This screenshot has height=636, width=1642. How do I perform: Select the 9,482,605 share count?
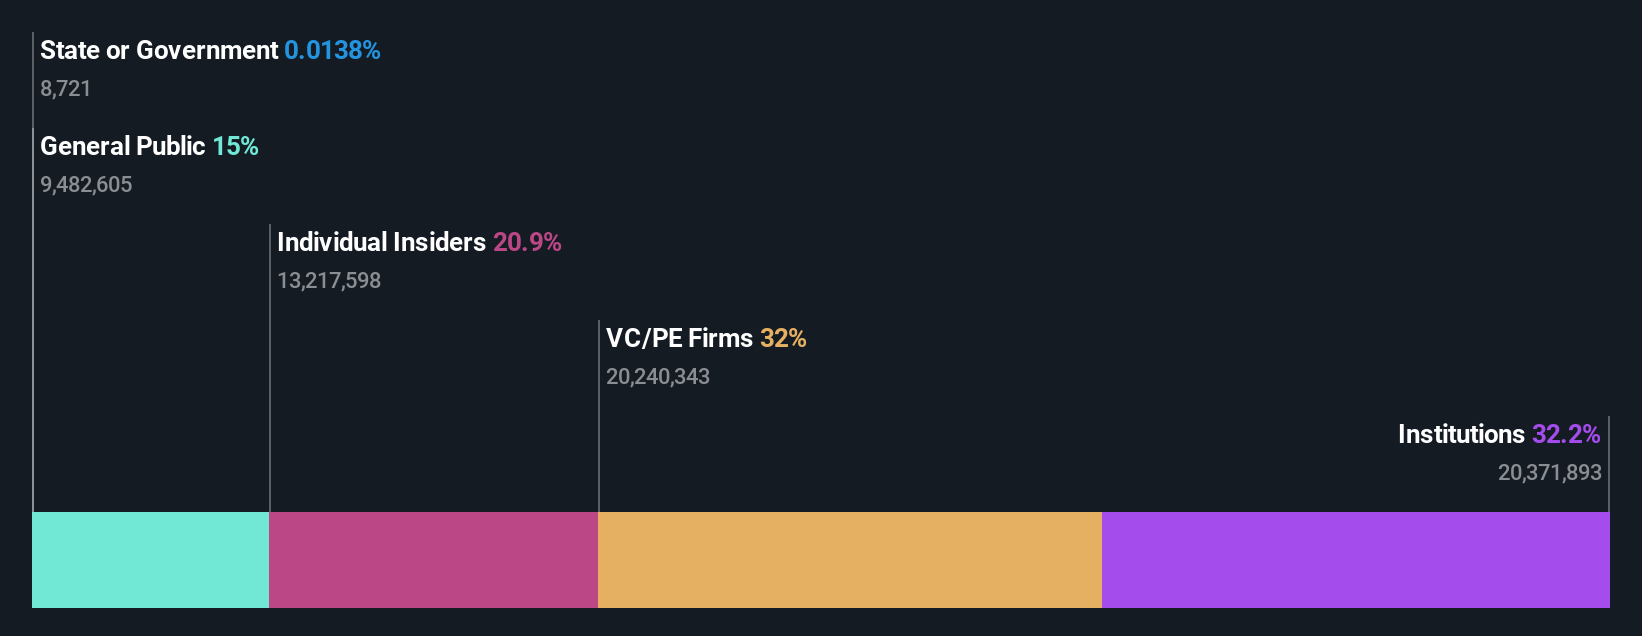coord(86,185)
